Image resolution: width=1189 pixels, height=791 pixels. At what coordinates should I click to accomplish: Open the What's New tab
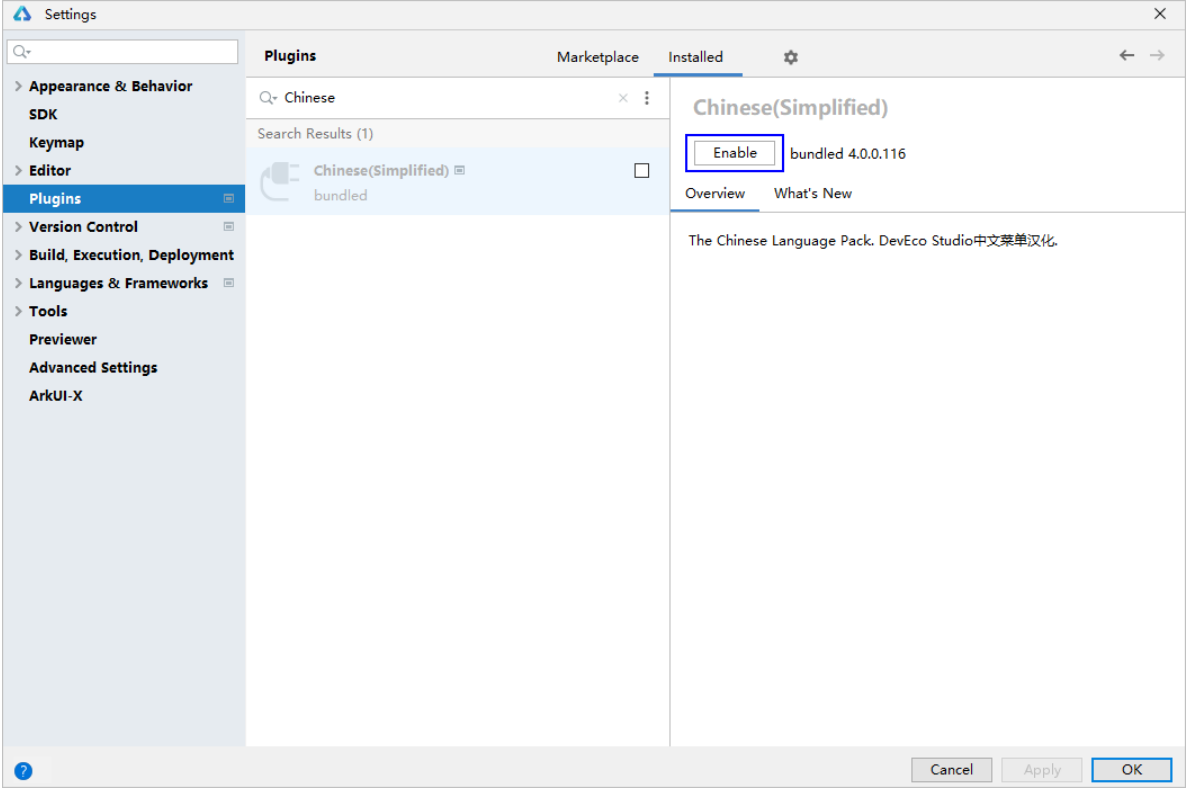(812, 193)
